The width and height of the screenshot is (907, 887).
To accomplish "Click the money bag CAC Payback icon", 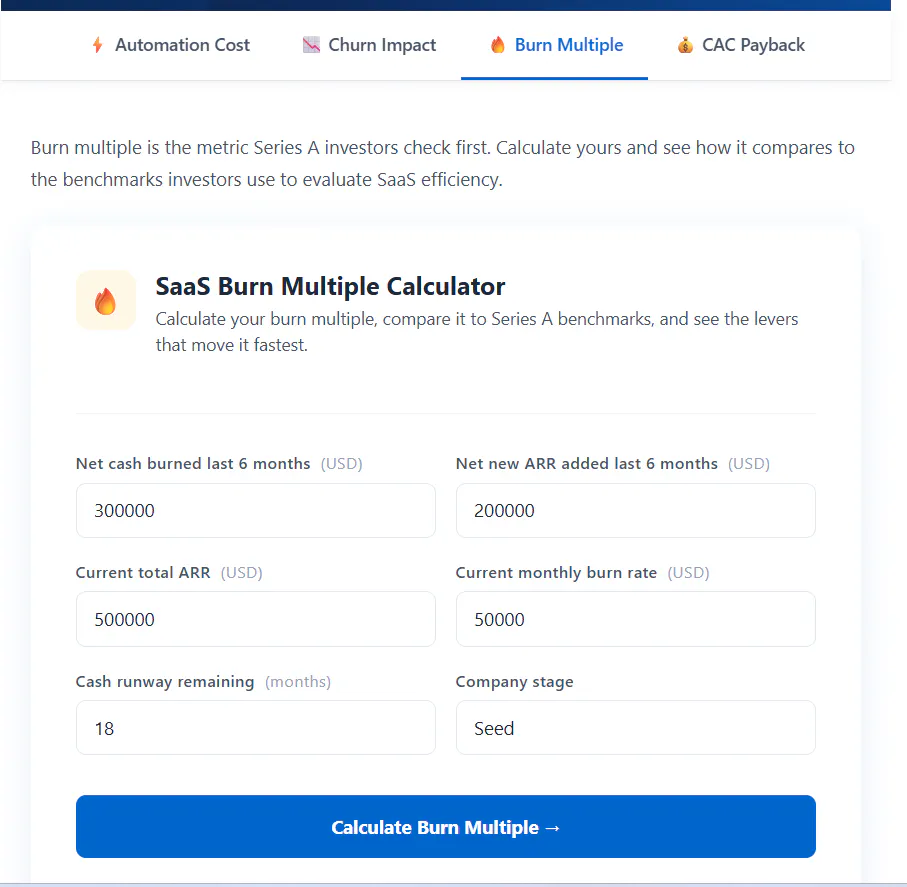I will 685,45.
